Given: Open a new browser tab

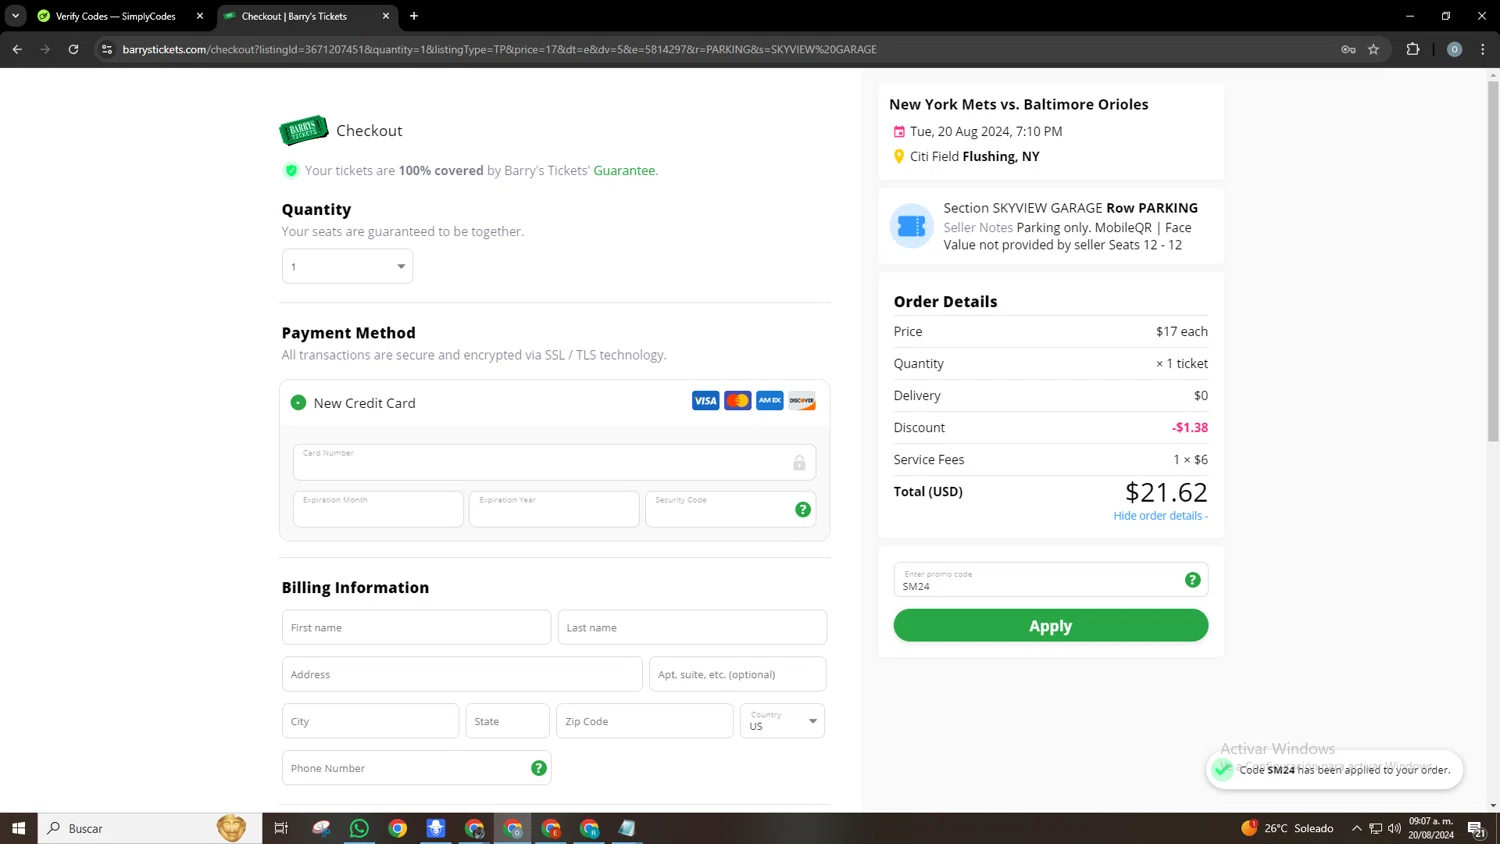Looking at the screenshot, I should pos(414,16).
